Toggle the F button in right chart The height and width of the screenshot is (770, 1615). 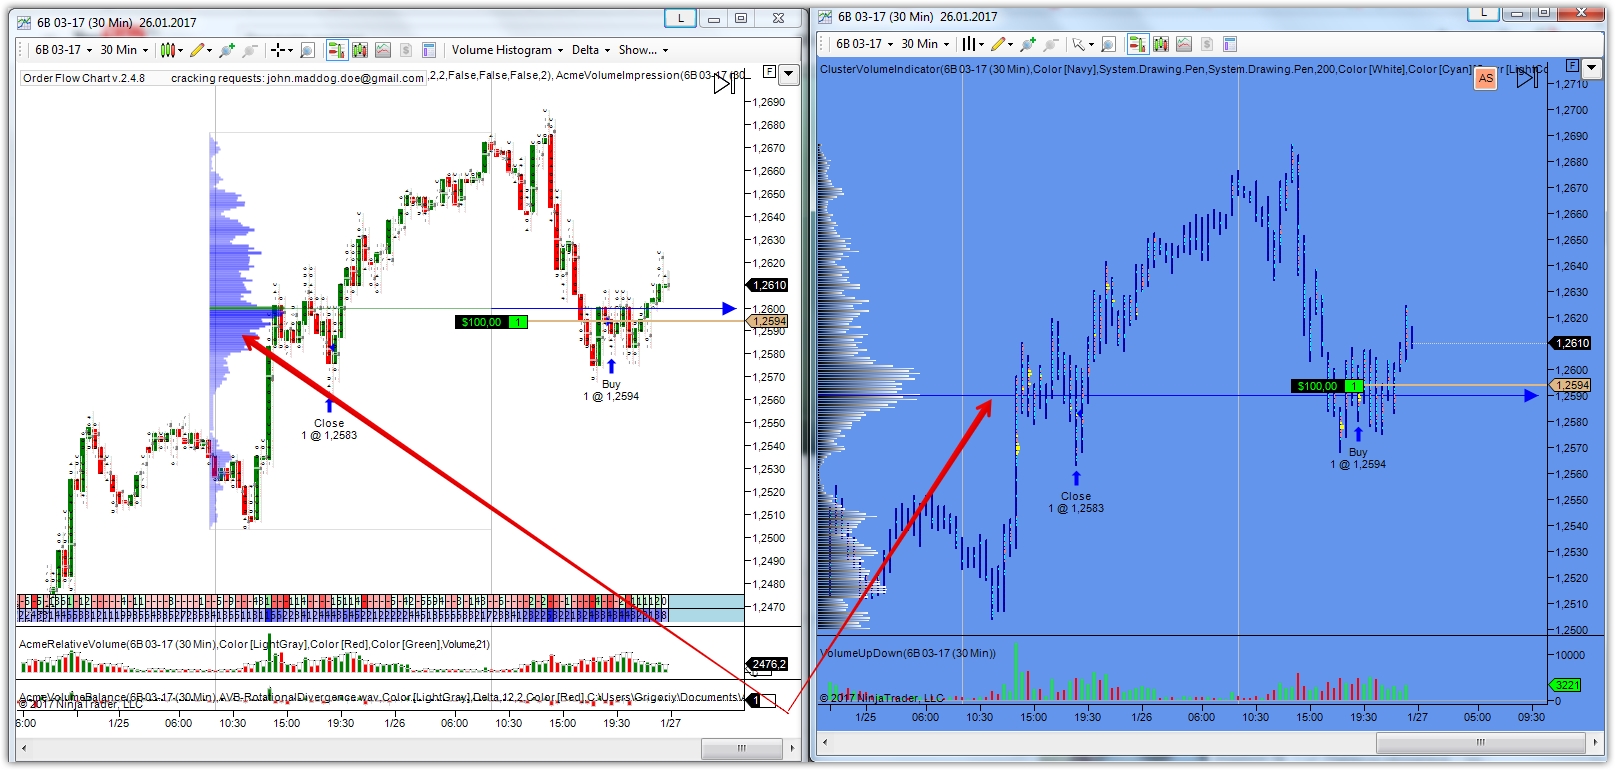1572,65
